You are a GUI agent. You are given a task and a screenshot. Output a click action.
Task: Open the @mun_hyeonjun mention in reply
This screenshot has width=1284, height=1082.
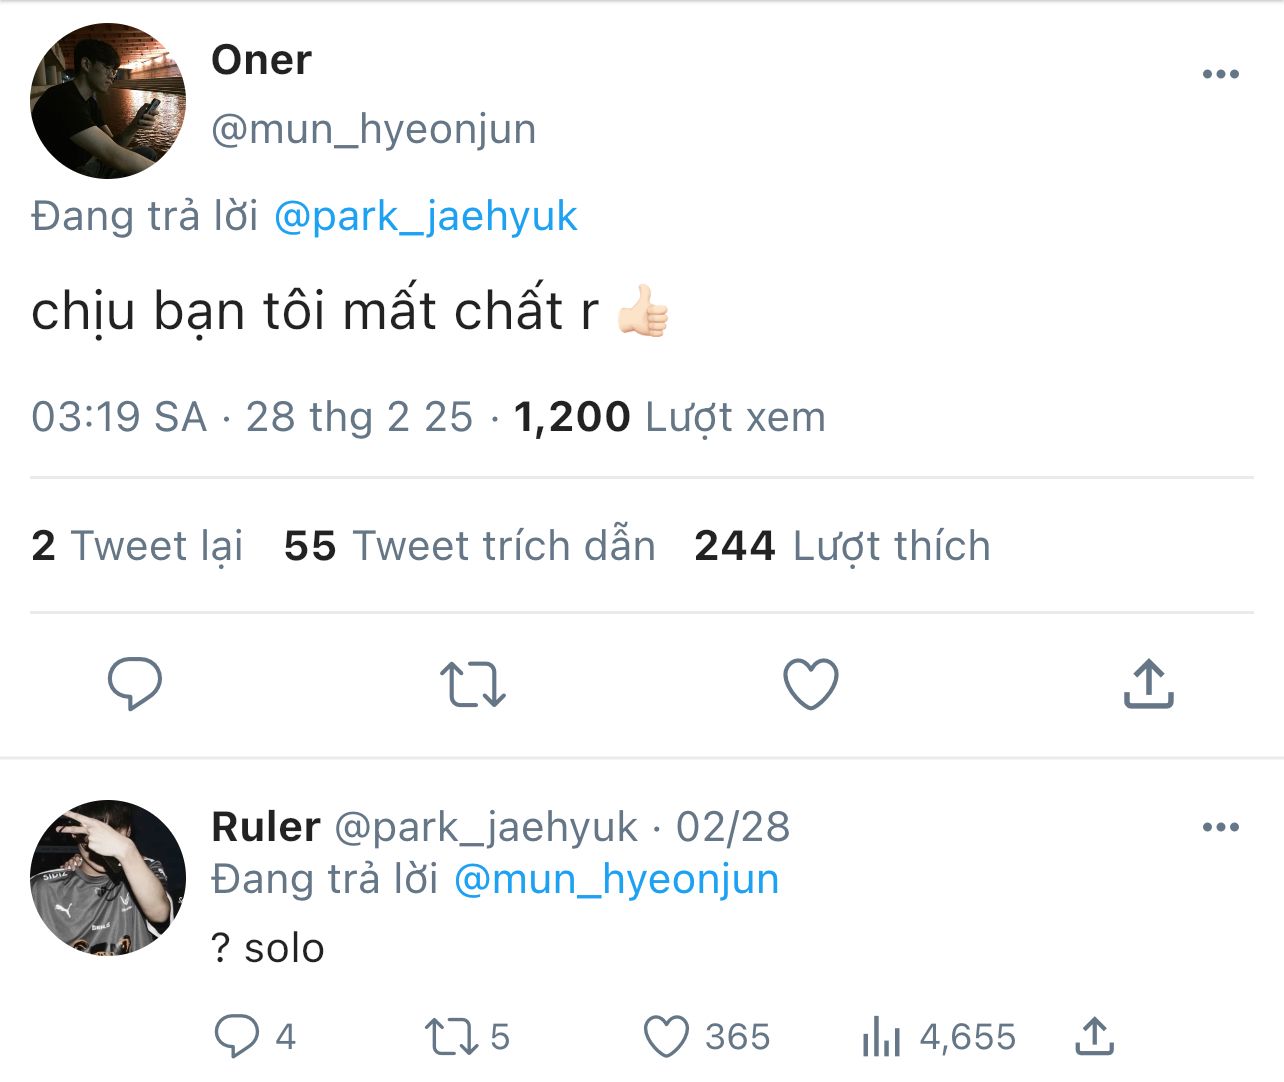(616, 879)
